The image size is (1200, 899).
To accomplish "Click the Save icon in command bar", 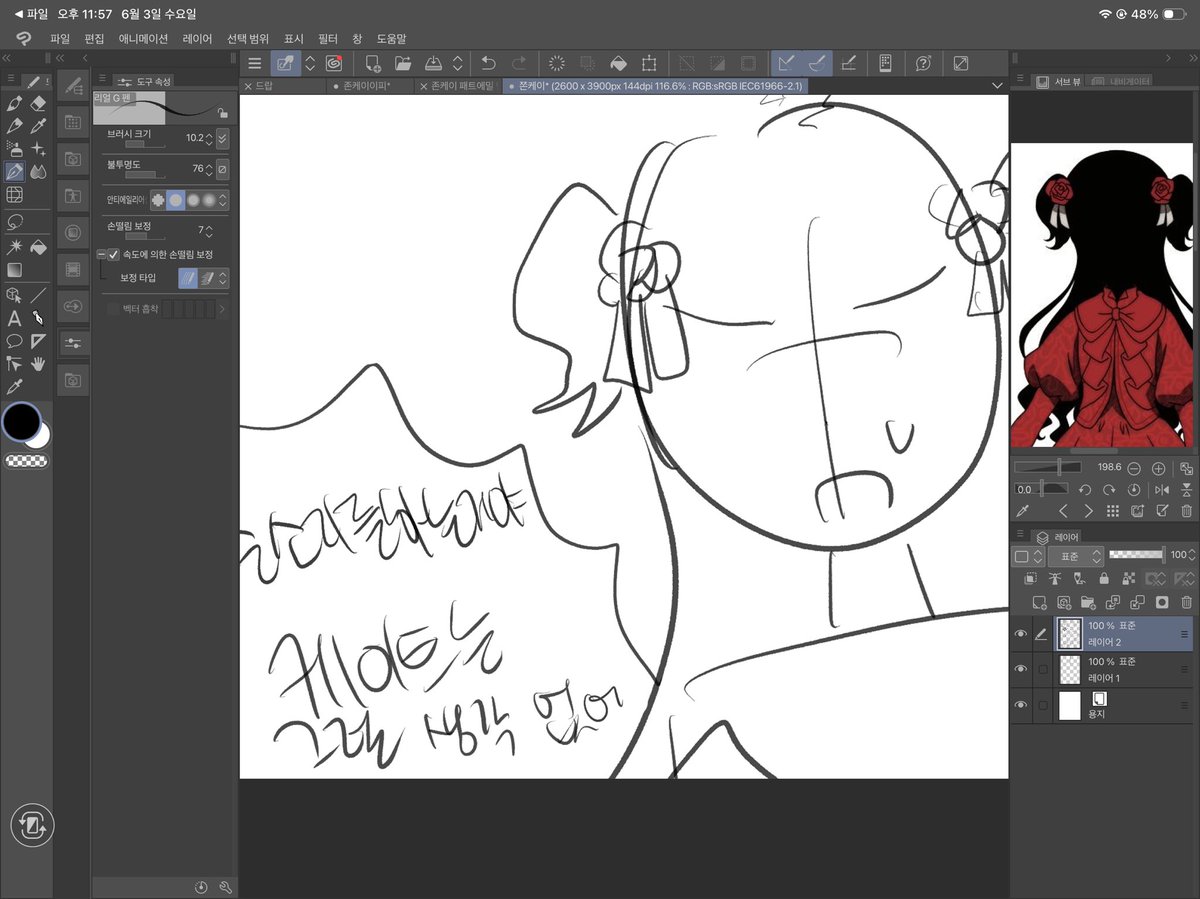I will click(x=433, y=63).
